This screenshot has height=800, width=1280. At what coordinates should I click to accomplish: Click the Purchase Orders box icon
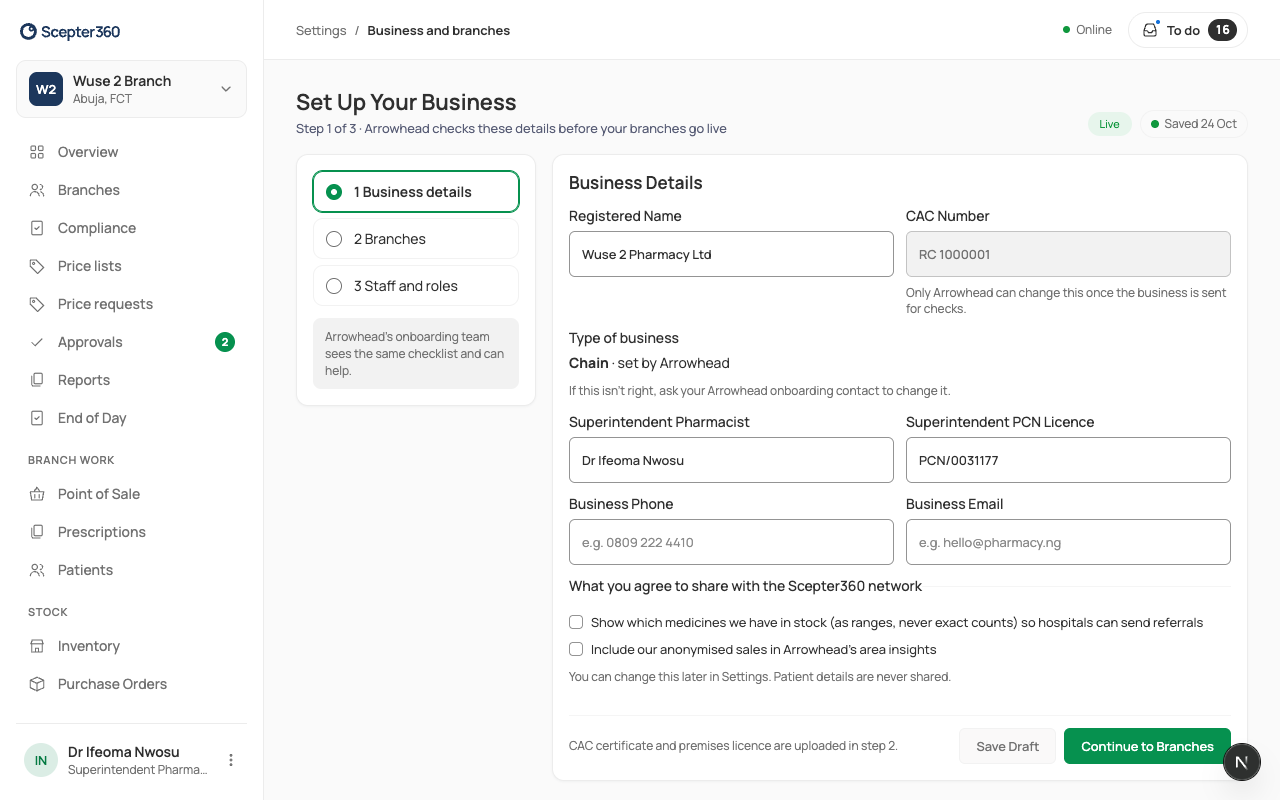click(x=37, y=684)
